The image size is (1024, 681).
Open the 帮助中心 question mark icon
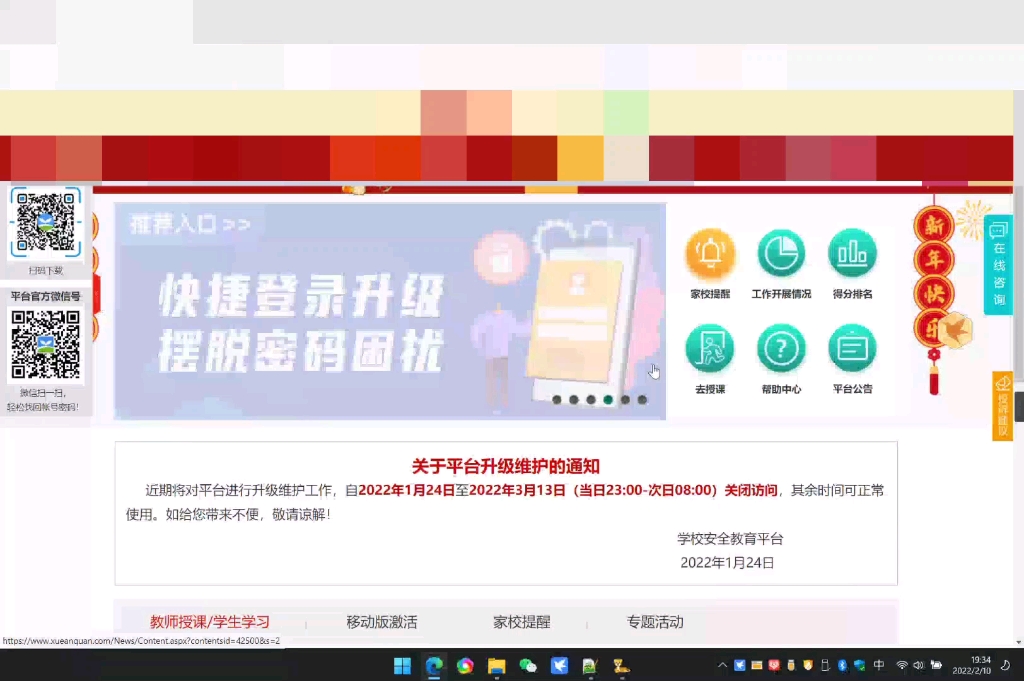coord(781,349)
